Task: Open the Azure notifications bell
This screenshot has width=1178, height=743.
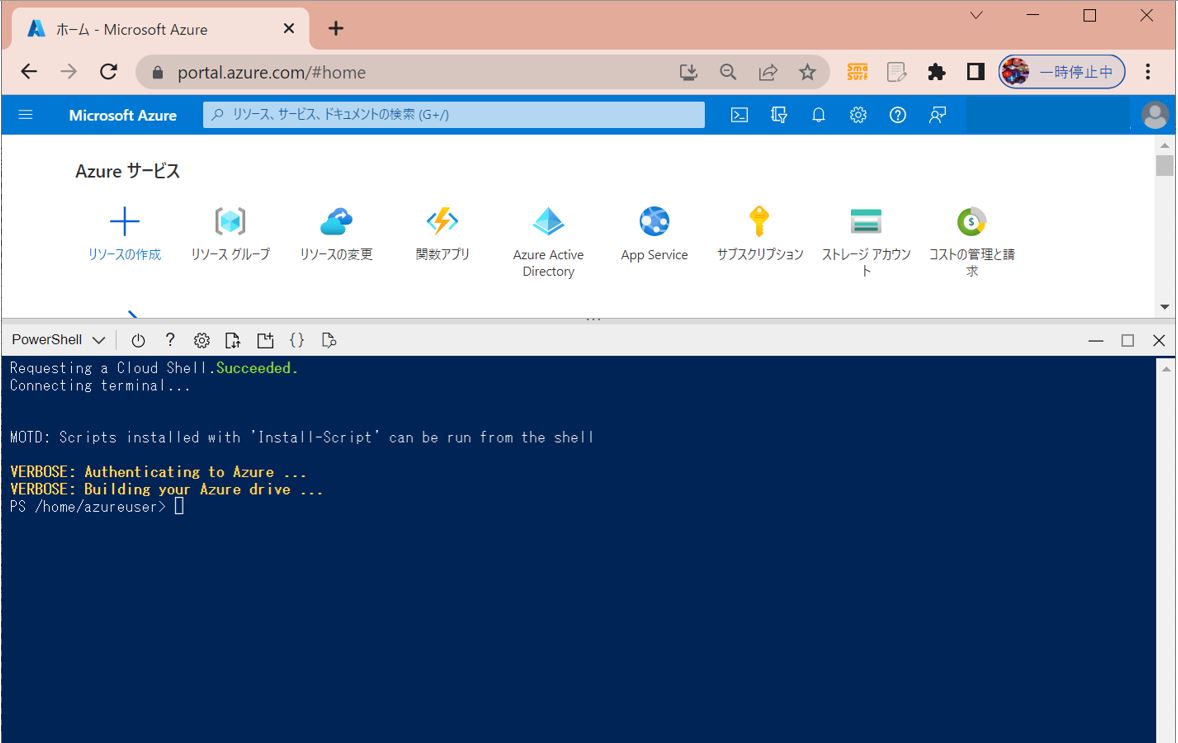Action: click(818, 115)
